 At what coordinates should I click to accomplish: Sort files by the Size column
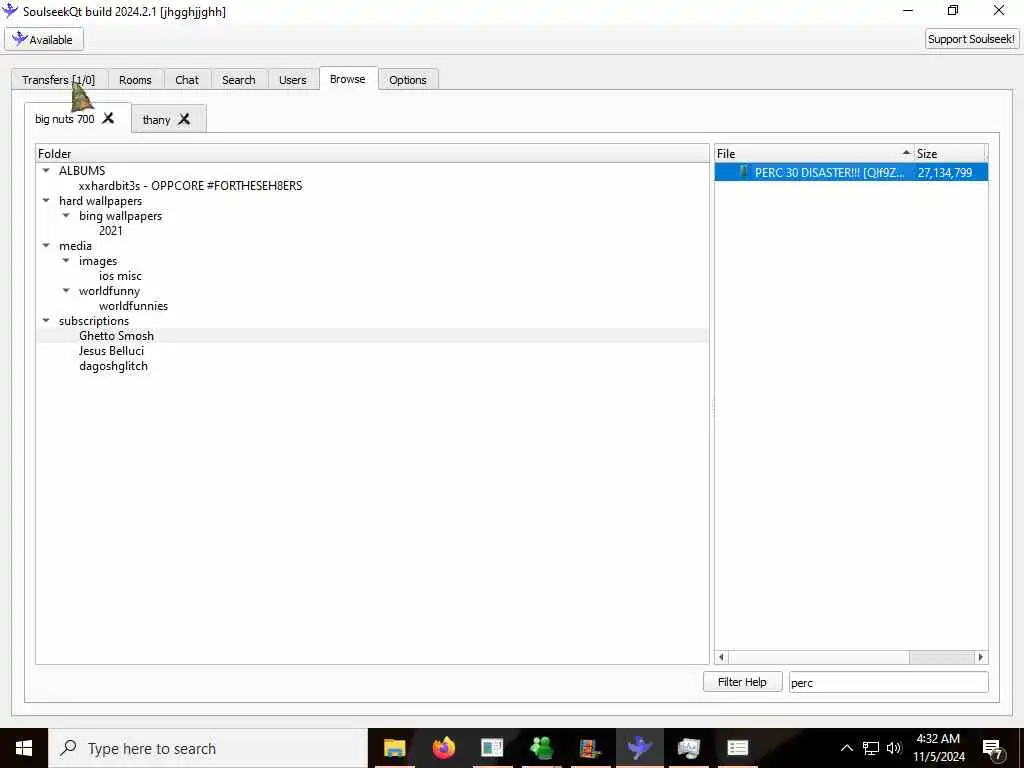[x=950, y=153]
